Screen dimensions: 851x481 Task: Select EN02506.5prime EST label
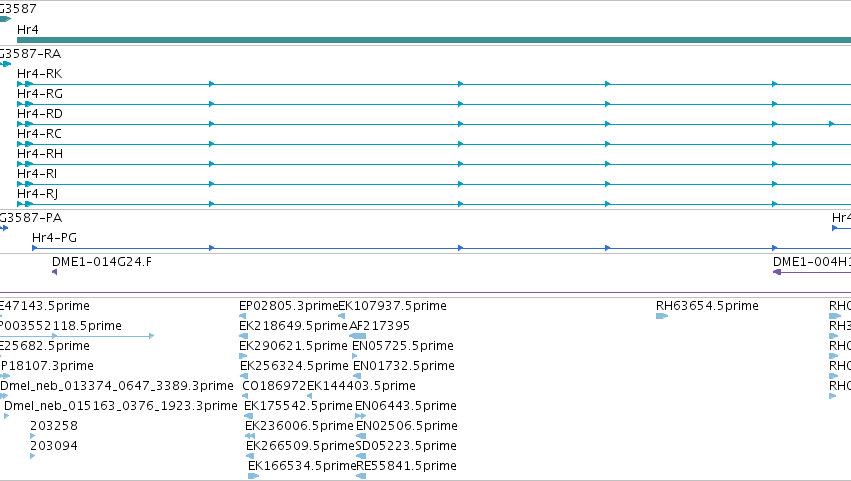[x=407, y=427]
